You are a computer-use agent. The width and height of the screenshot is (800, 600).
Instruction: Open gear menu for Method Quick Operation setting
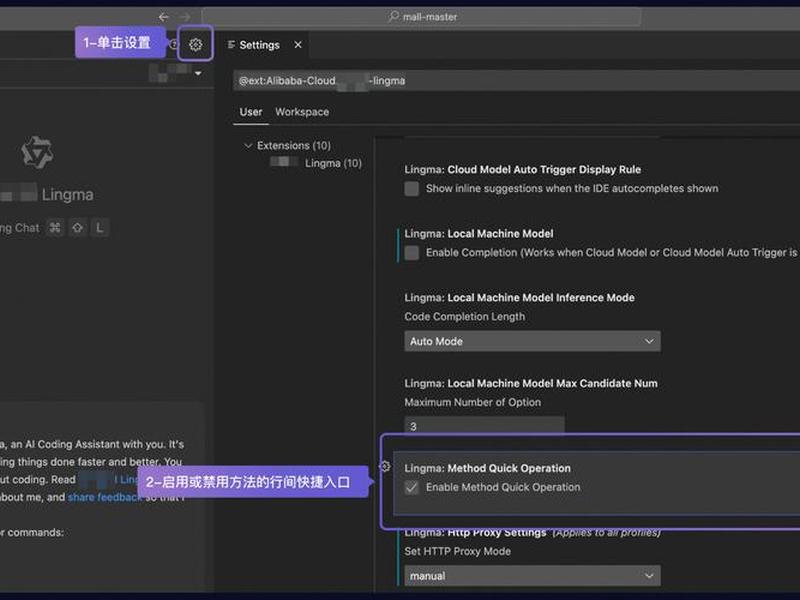pyautogui.click(x=385, y=466)
